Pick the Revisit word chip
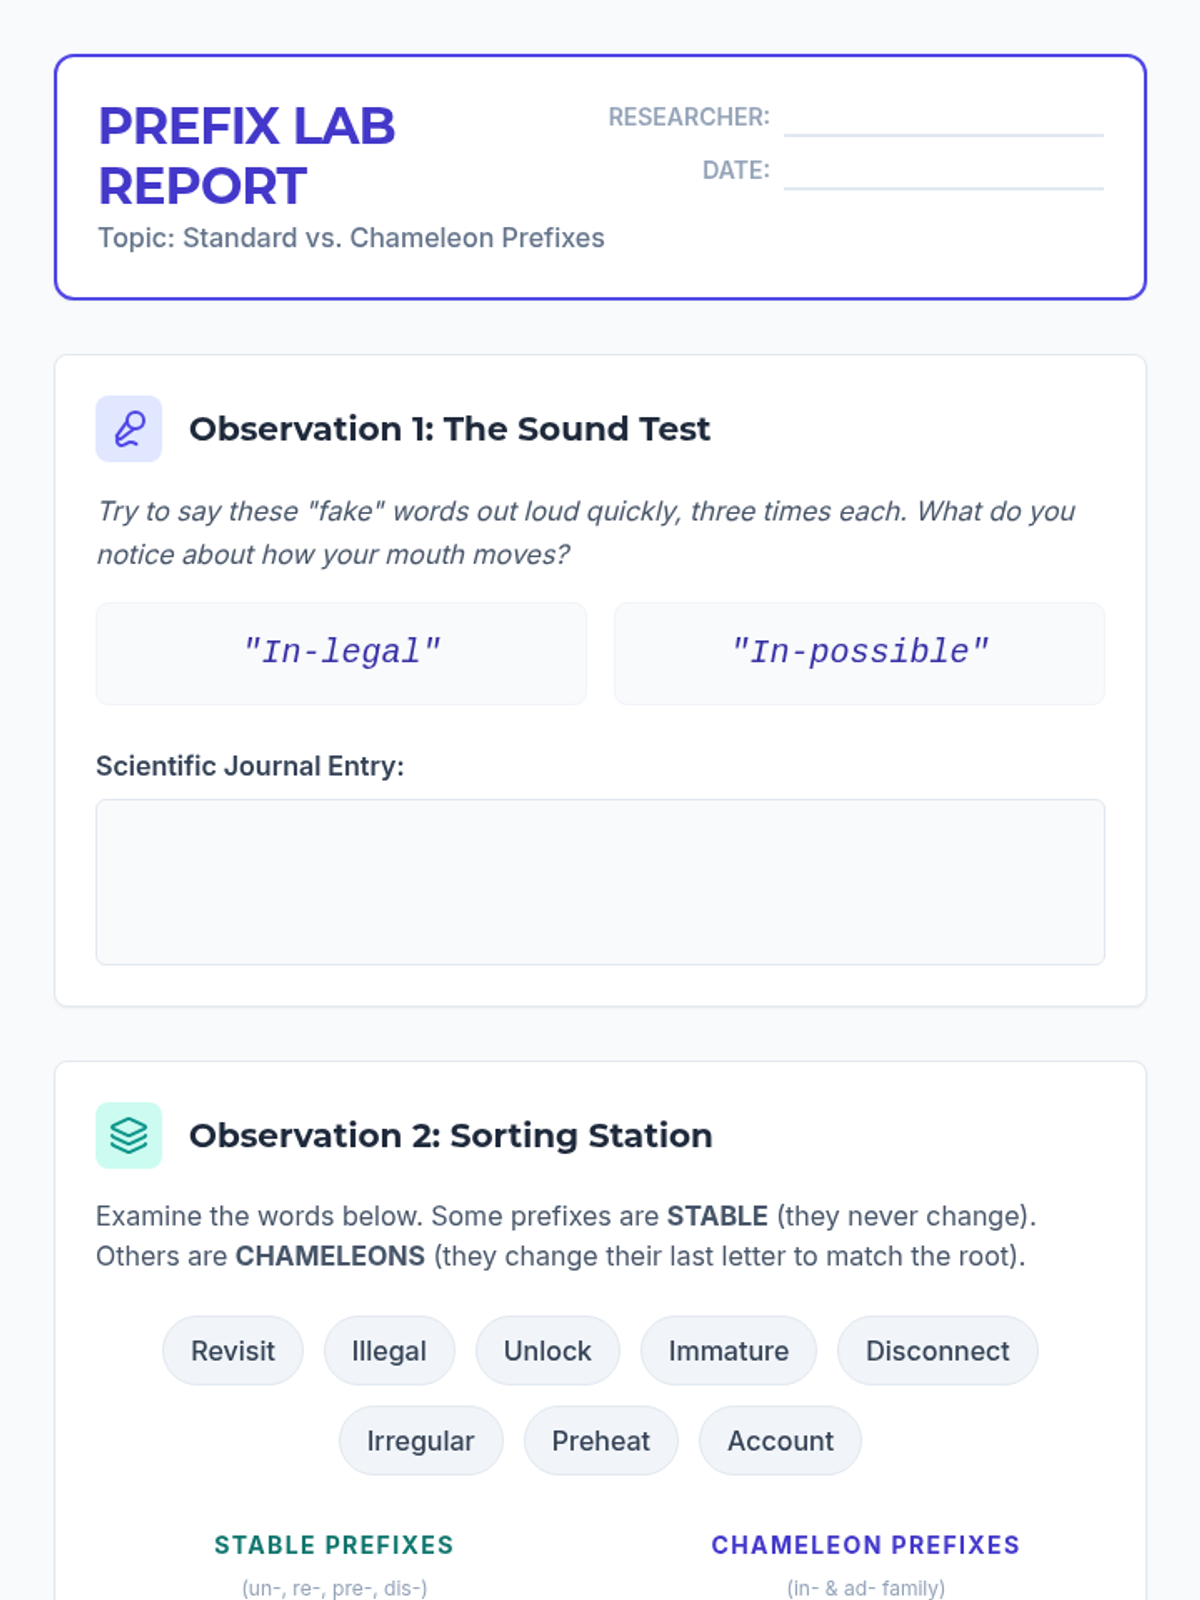 233,1351
